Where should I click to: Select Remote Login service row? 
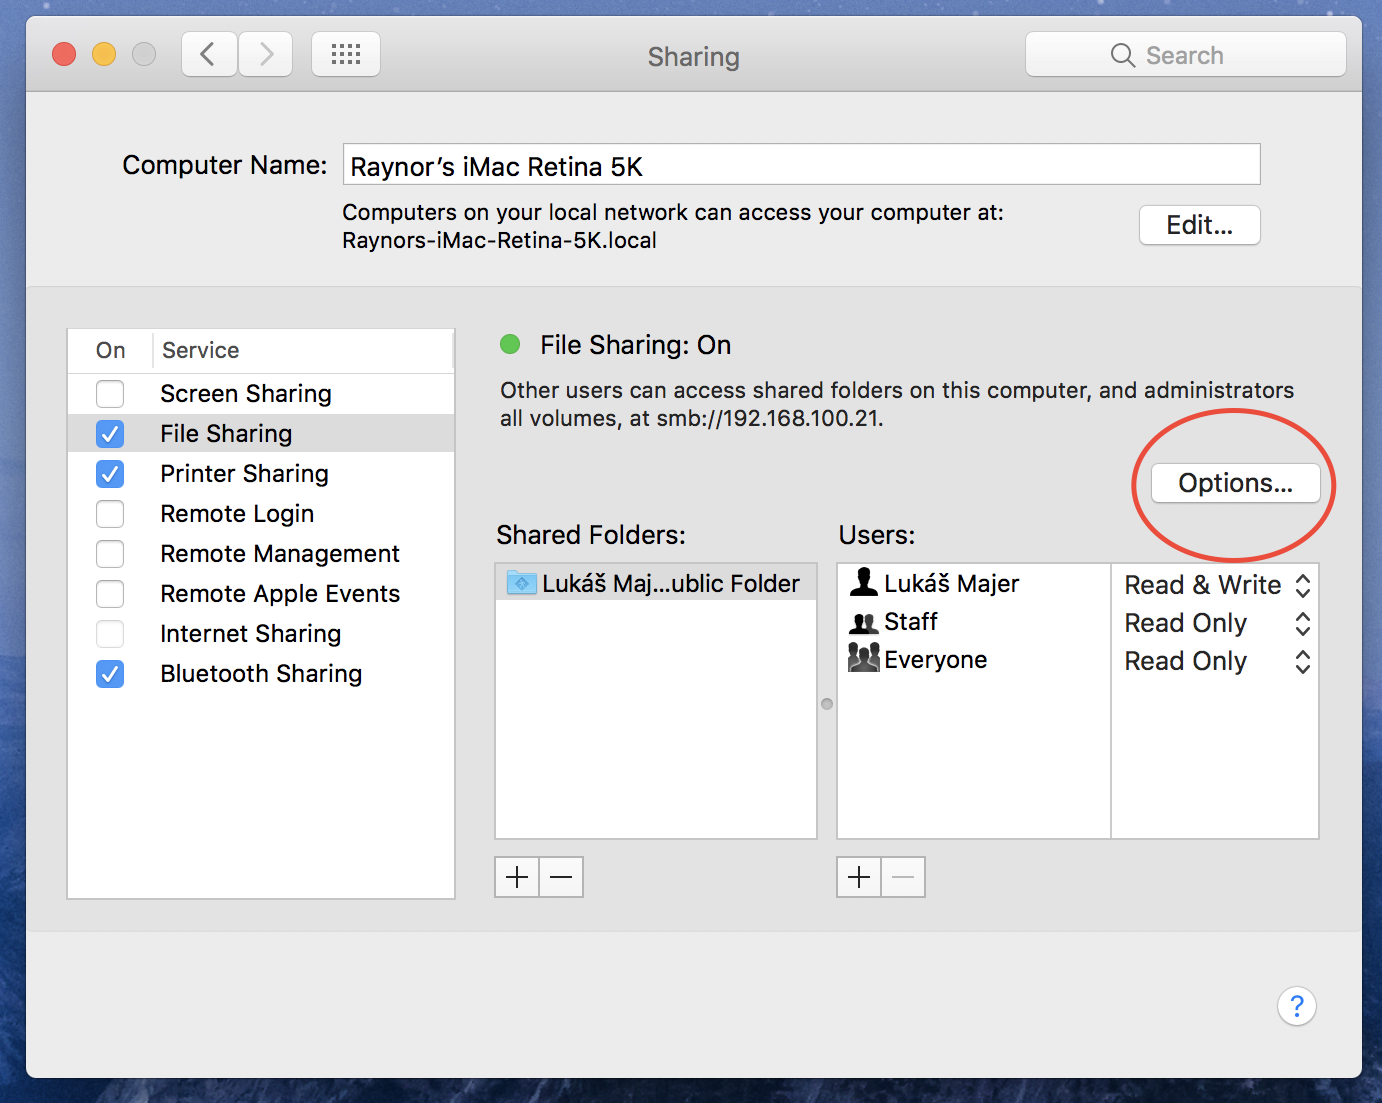(261, 514)
